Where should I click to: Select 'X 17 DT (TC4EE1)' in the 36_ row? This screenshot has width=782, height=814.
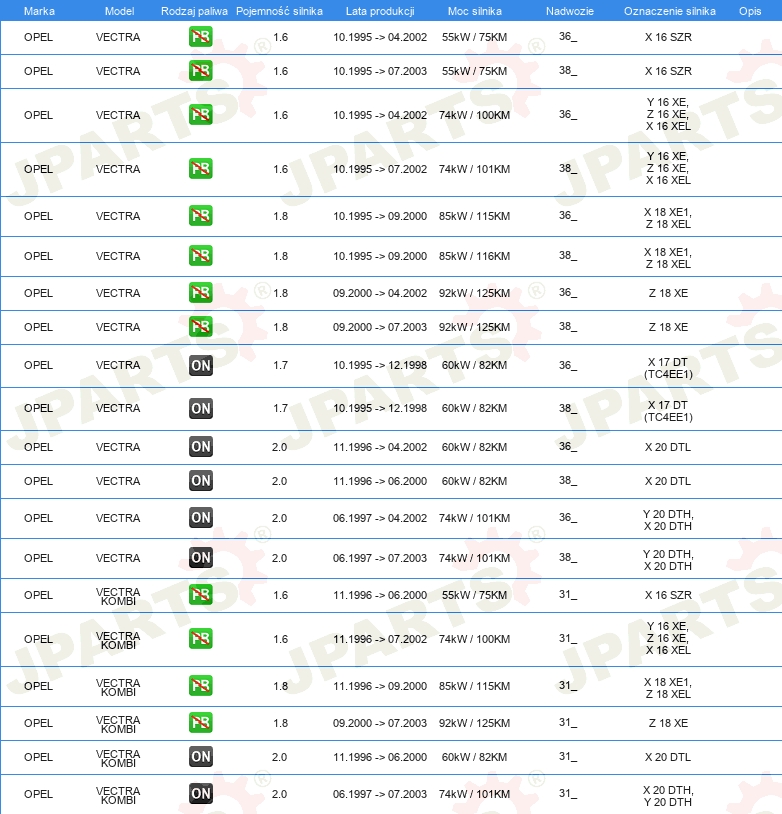click(668, 368)
